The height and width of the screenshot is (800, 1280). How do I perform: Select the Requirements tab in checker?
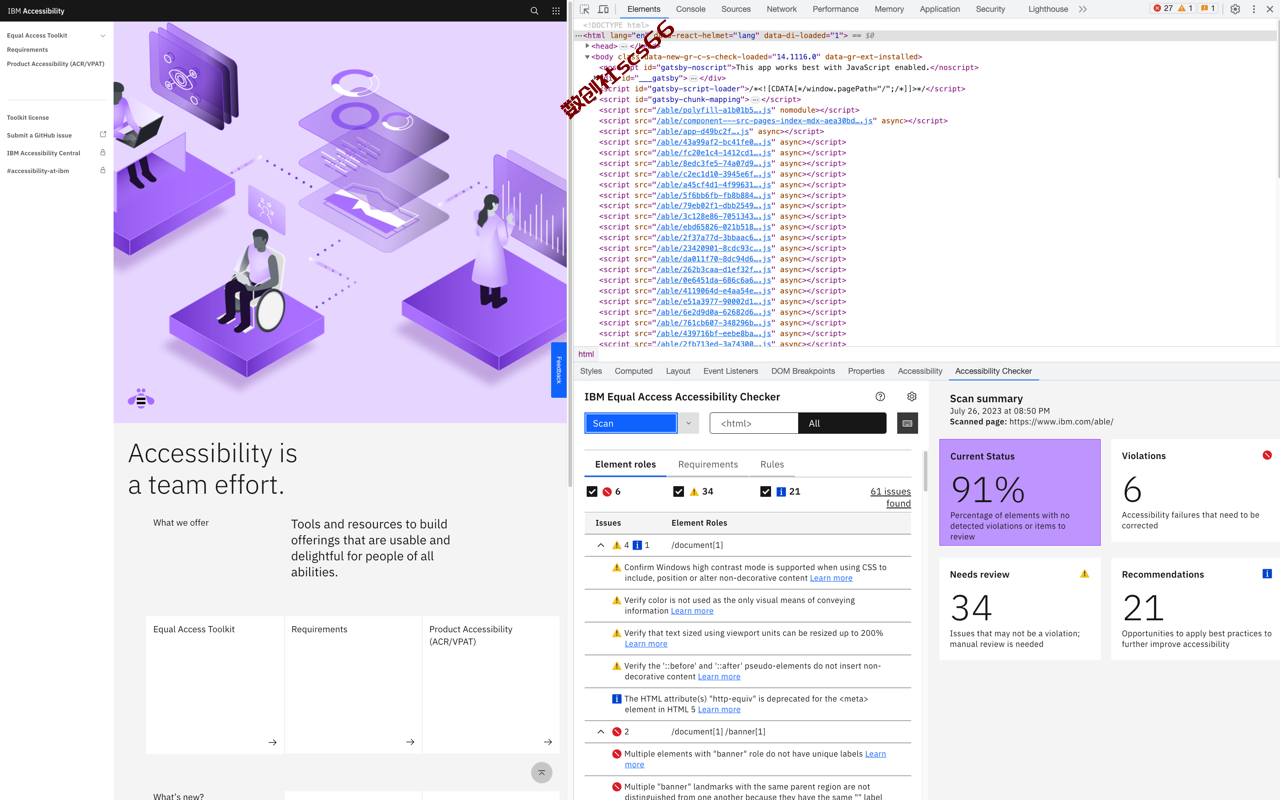[708, 464]
